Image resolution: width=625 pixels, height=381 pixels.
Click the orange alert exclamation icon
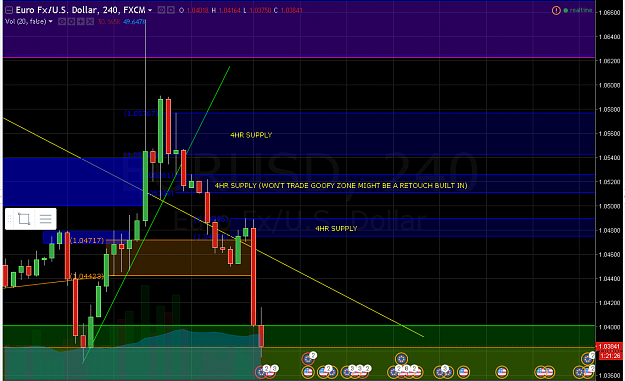click(x=556, y=10)
